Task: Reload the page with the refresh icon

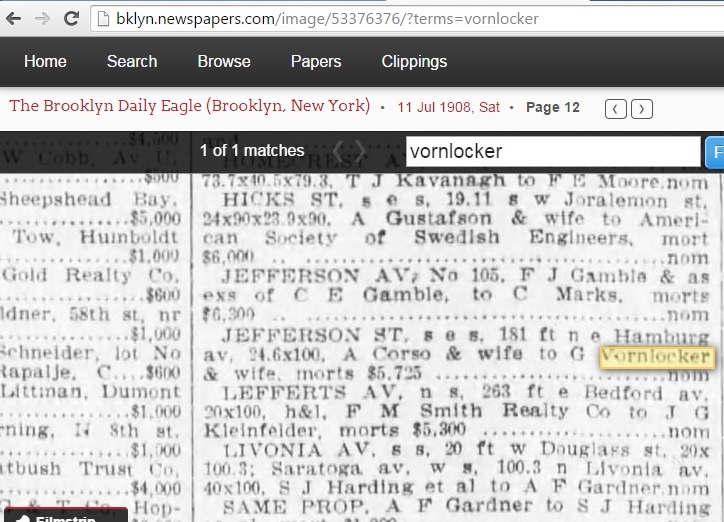Action: click(71, 18)
